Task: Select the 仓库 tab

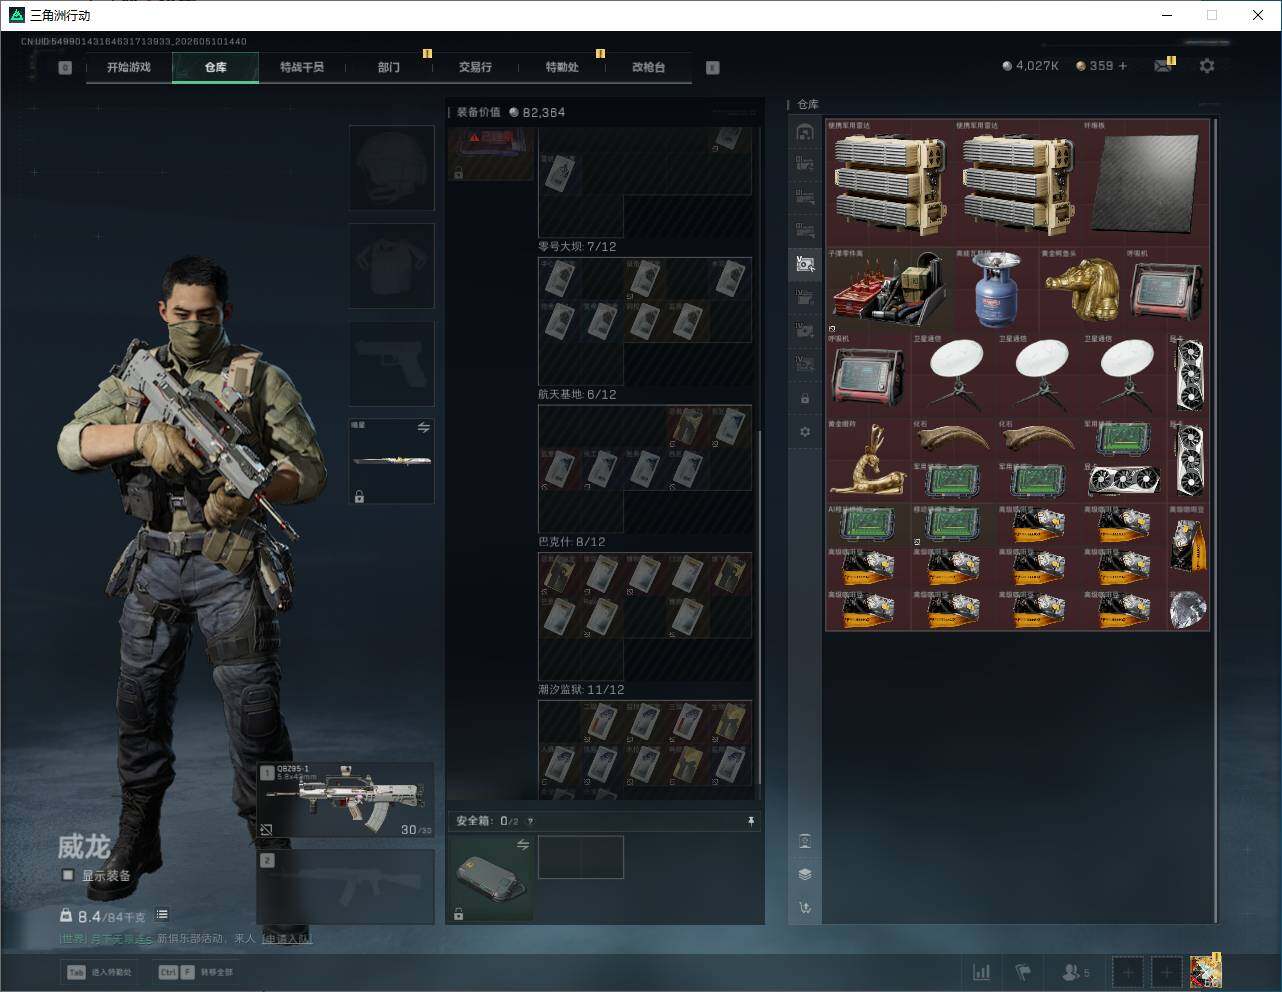Action: pos(215,67)
